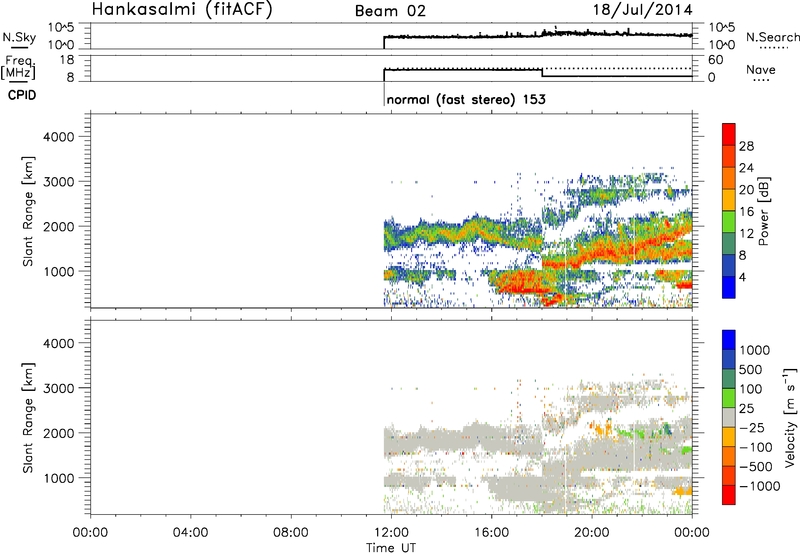Select the Freq. [MHz] axis label
This screenshot has width=800, height=554.
pos(19,68)
